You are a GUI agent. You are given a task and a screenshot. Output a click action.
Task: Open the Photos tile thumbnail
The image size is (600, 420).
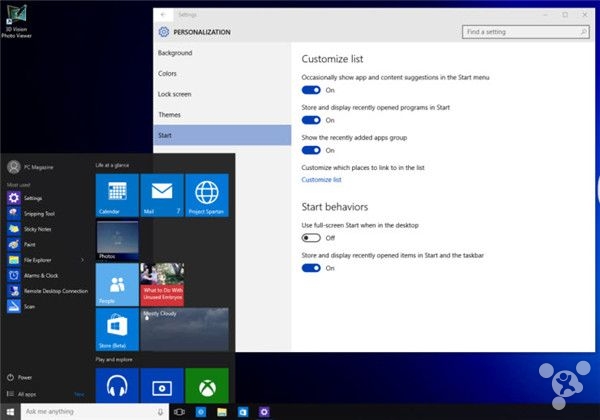click(116, 239)
